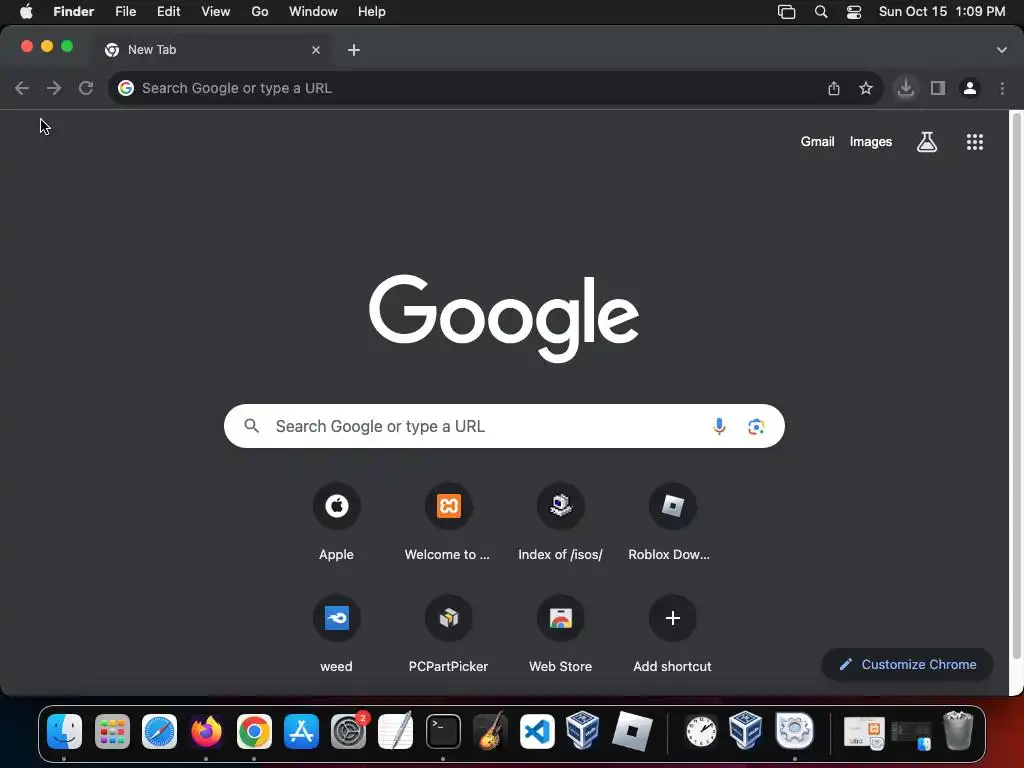This screenshot has height=768, width=1024.
Task: Search by image with Google Lens icon
Action: pyautogui.click(x=756, y=426)
